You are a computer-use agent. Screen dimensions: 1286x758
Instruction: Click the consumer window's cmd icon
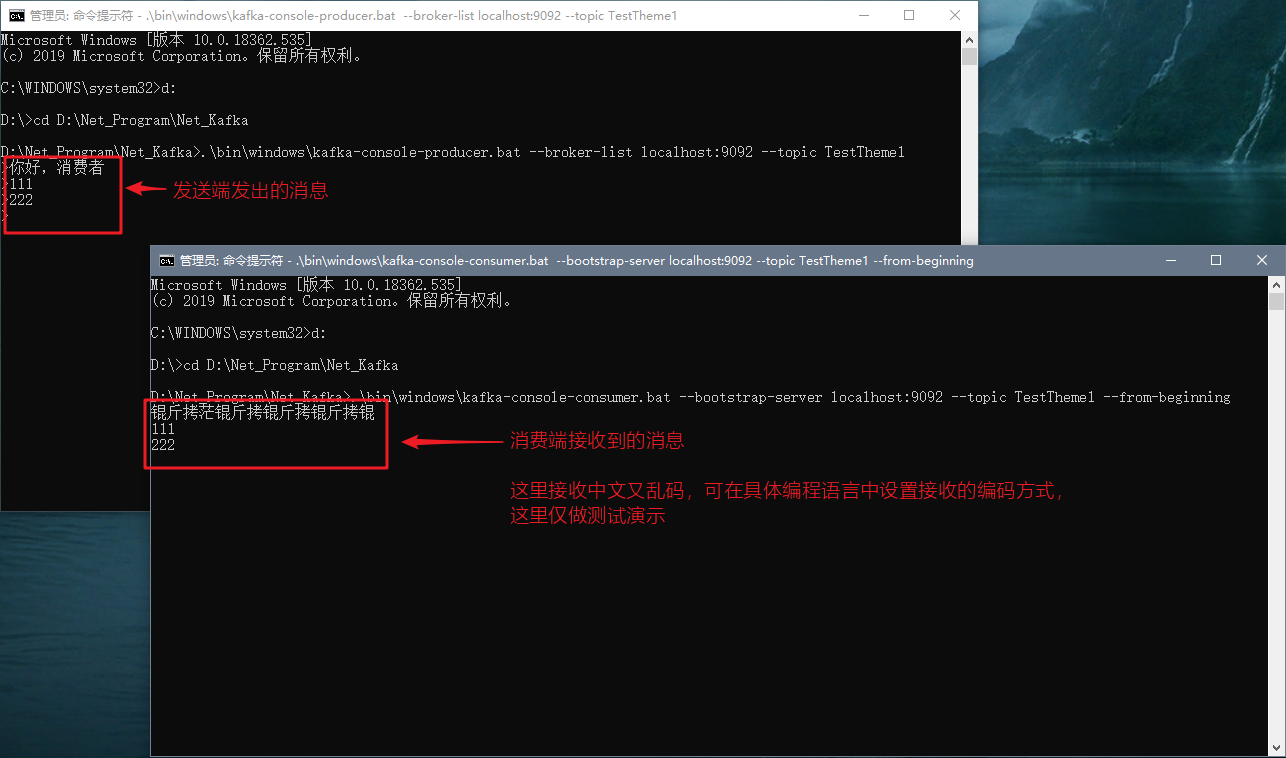[x=167, y=260]
